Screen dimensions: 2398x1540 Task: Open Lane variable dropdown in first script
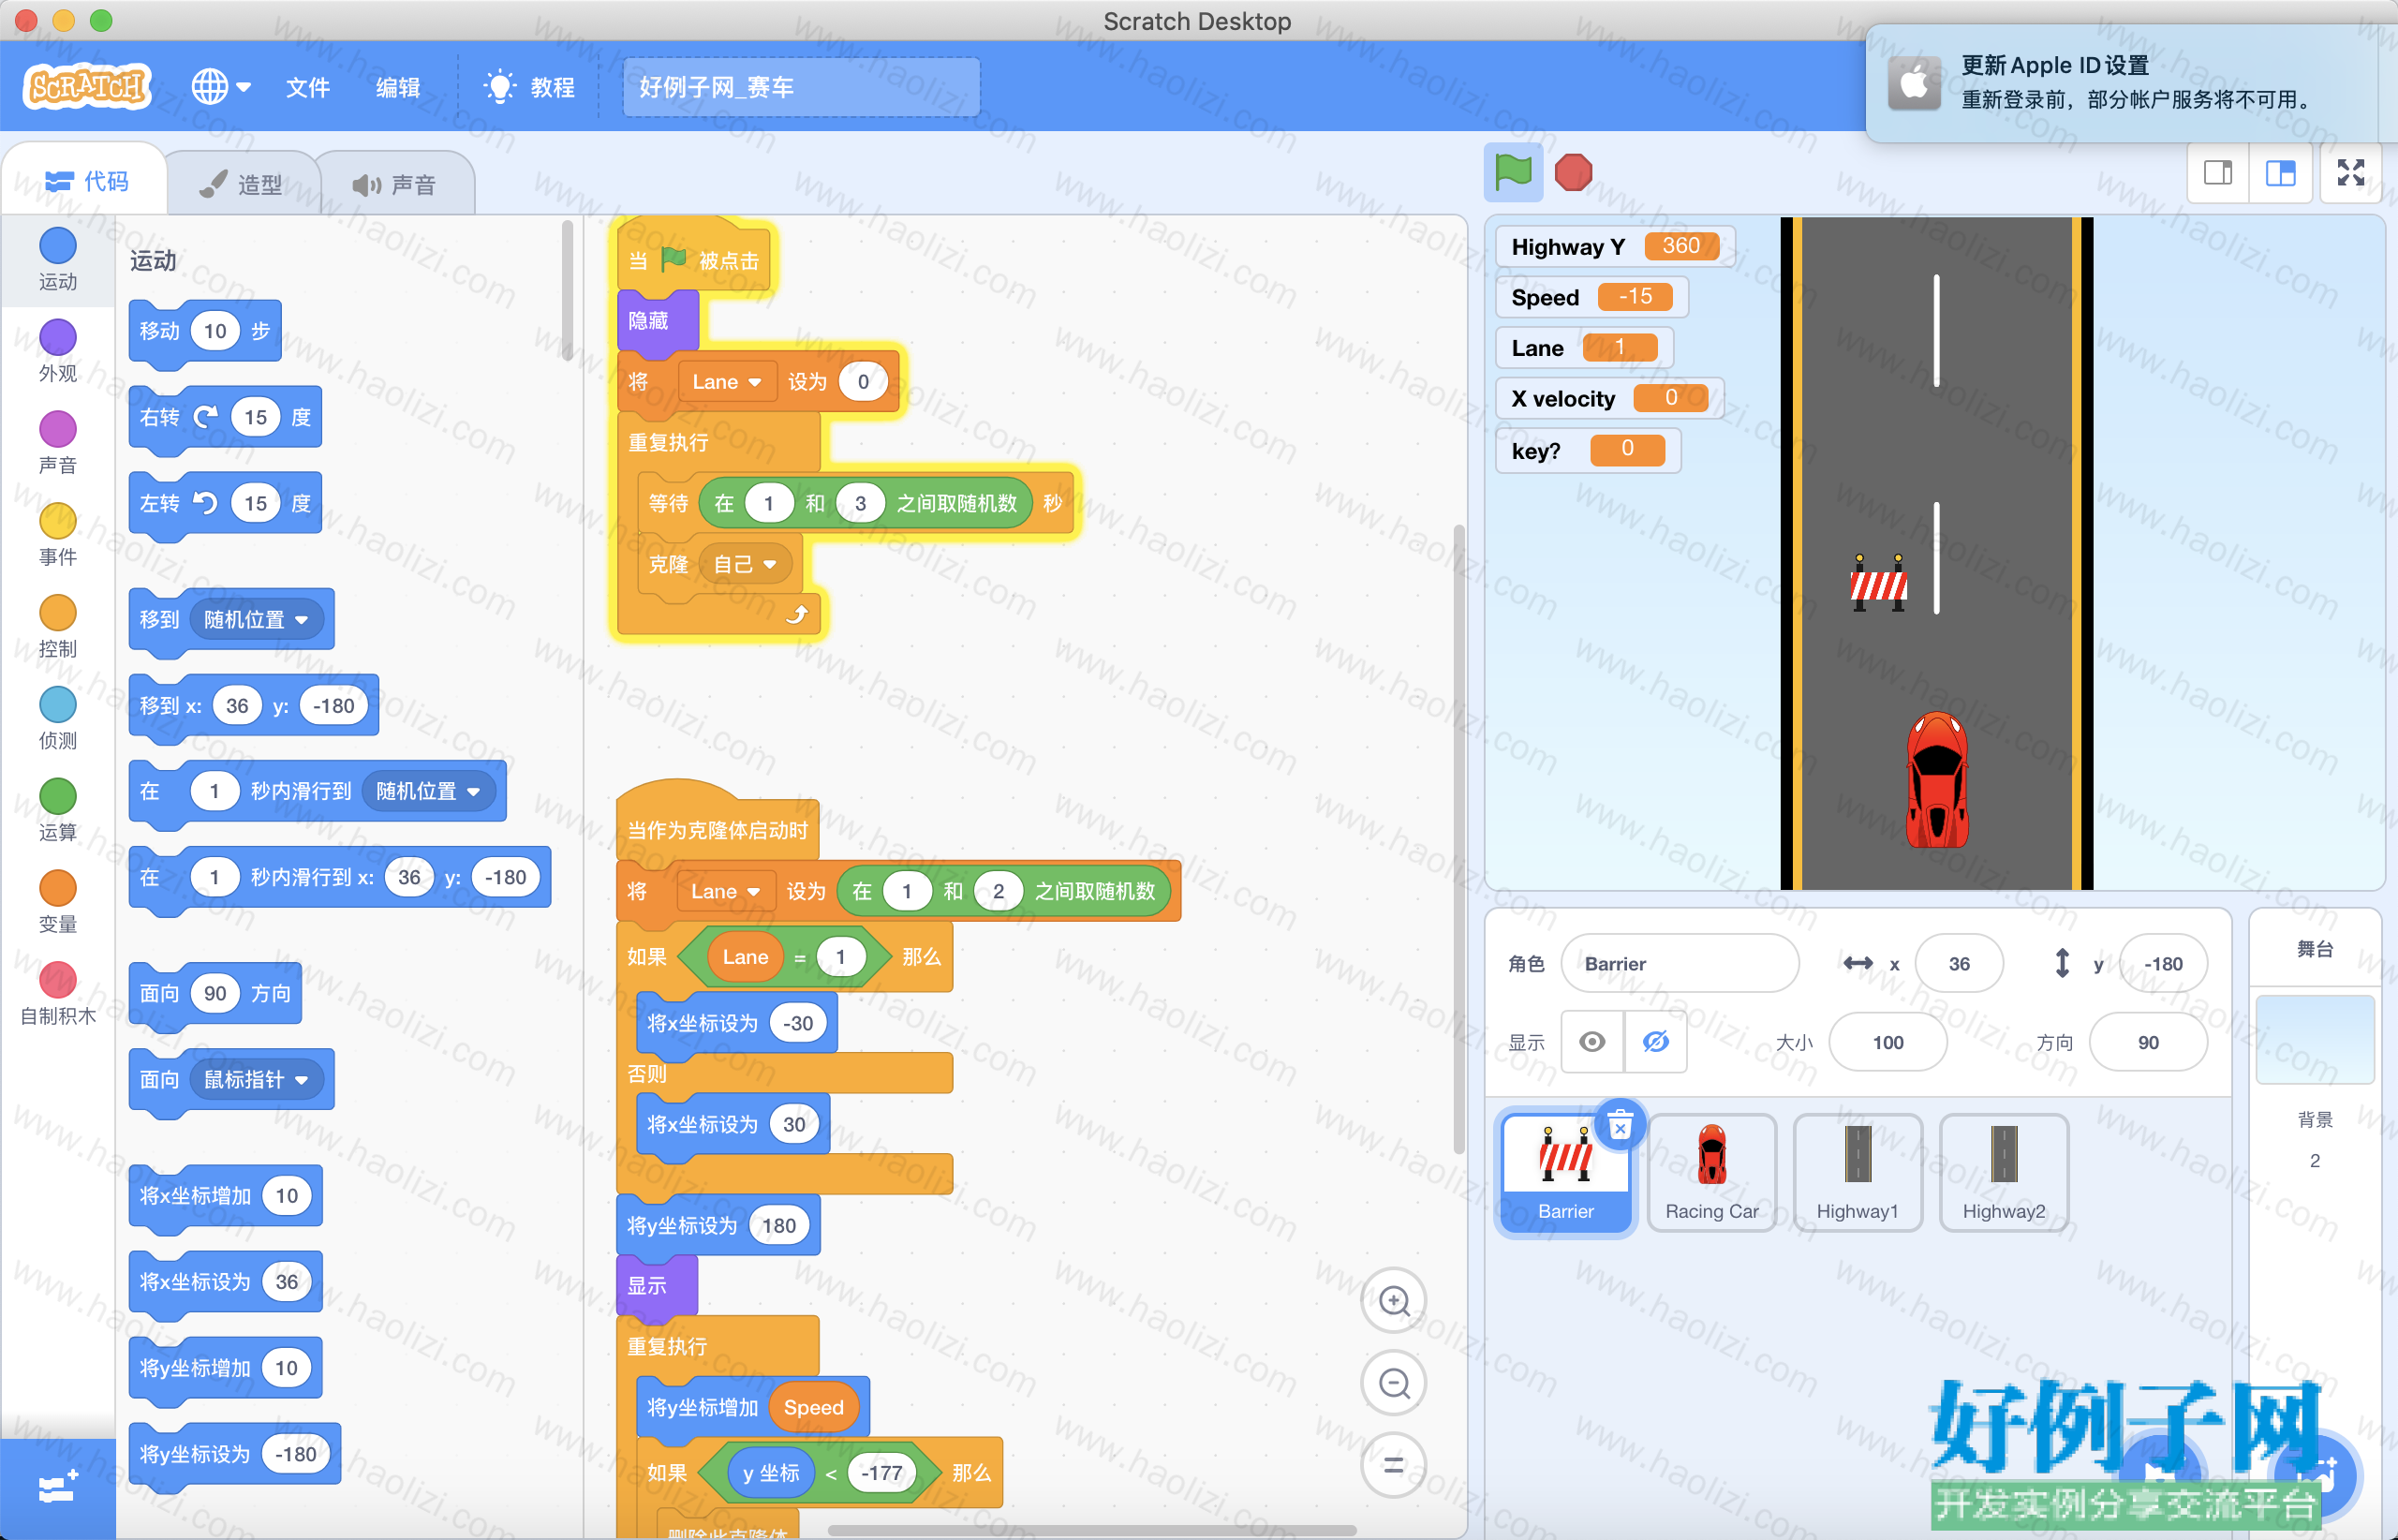(727, 382)
